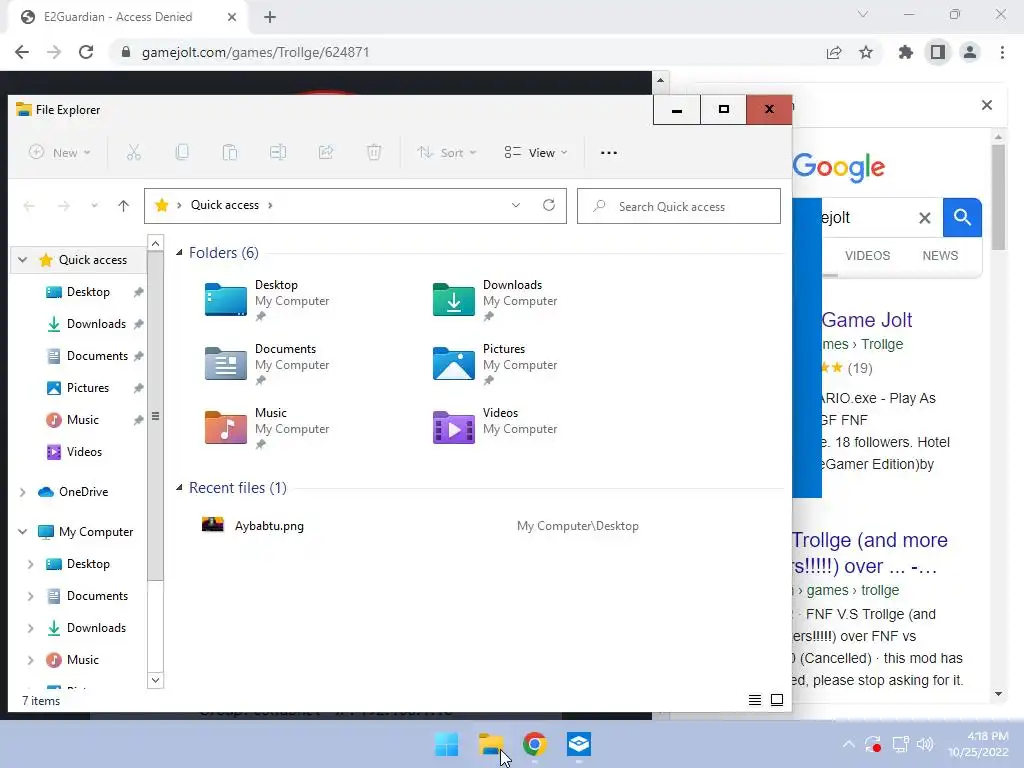Click the Cut scissors icon in File Explorer

click(134, 153)
